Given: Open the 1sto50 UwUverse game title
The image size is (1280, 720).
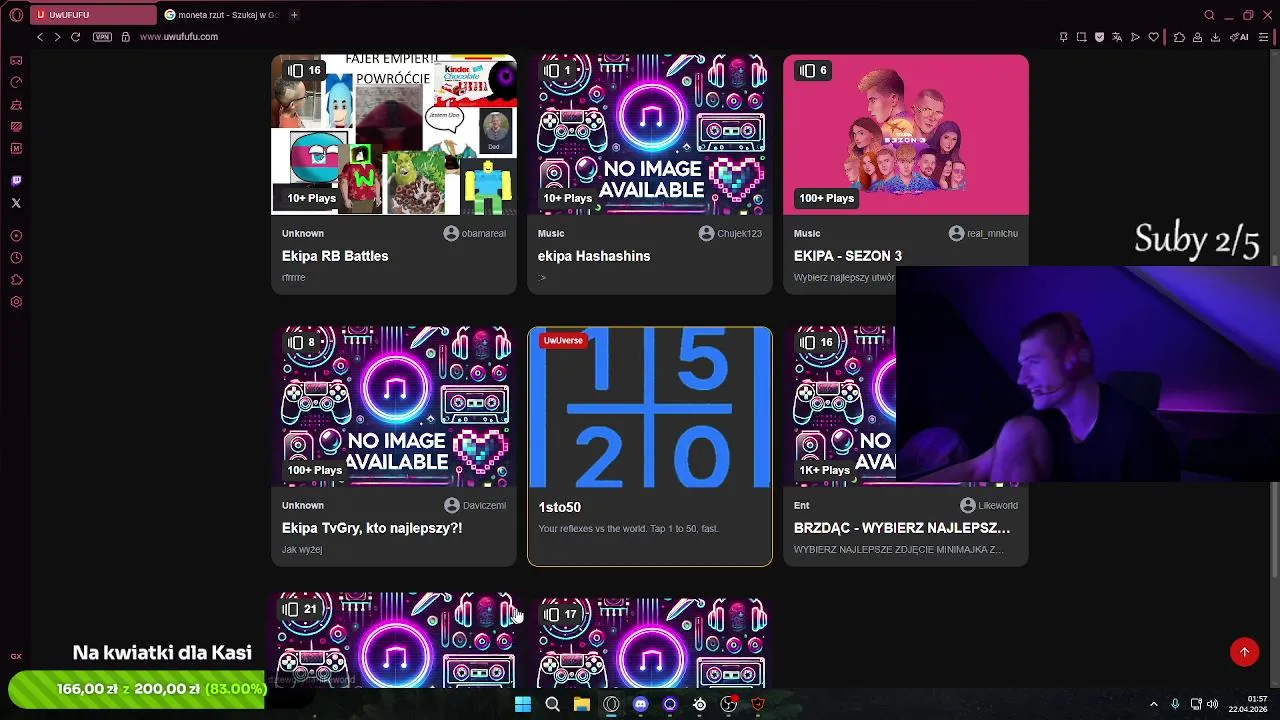Looking at the screenshot, I should click(x=559, y=507).
